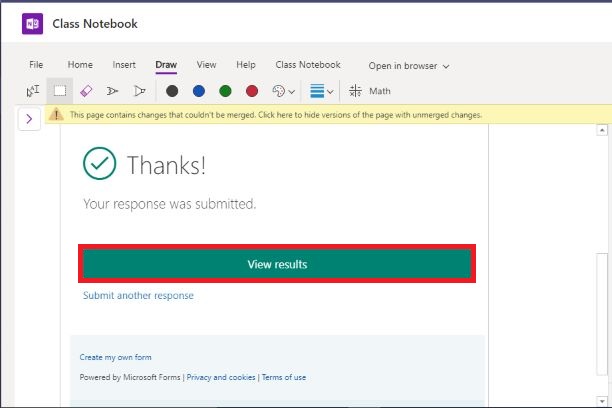
Task: Click the Math tool icon
Action: [355, 91]
